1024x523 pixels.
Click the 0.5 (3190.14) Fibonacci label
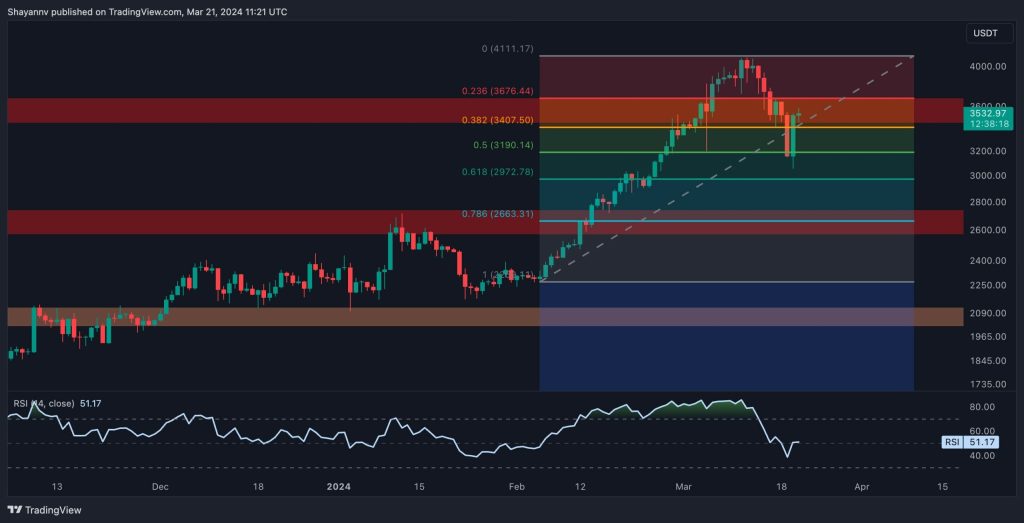(504, 145)
